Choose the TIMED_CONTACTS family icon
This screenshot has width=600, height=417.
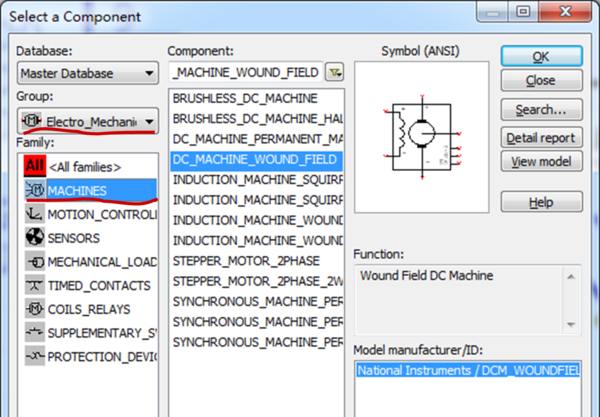coord(33,286)
